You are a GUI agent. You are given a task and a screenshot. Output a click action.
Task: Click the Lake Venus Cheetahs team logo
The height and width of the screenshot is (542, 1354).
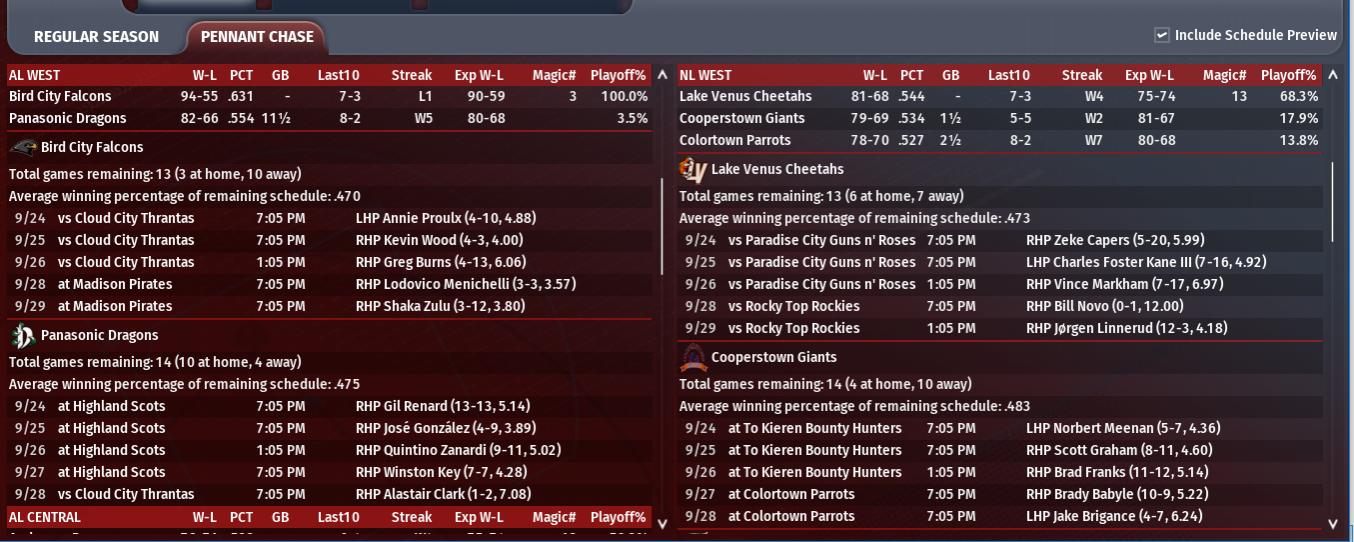[x=693, y=170]
